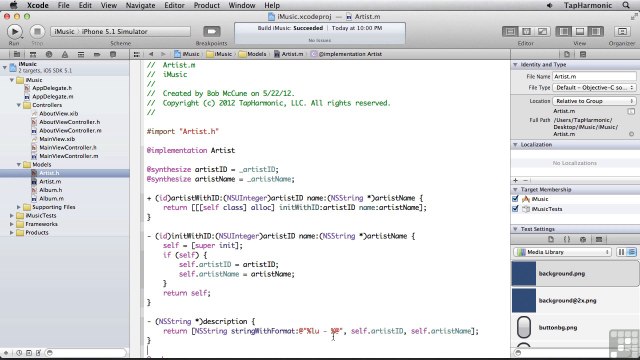Click the Run button in toolbar

pos(14,31)
